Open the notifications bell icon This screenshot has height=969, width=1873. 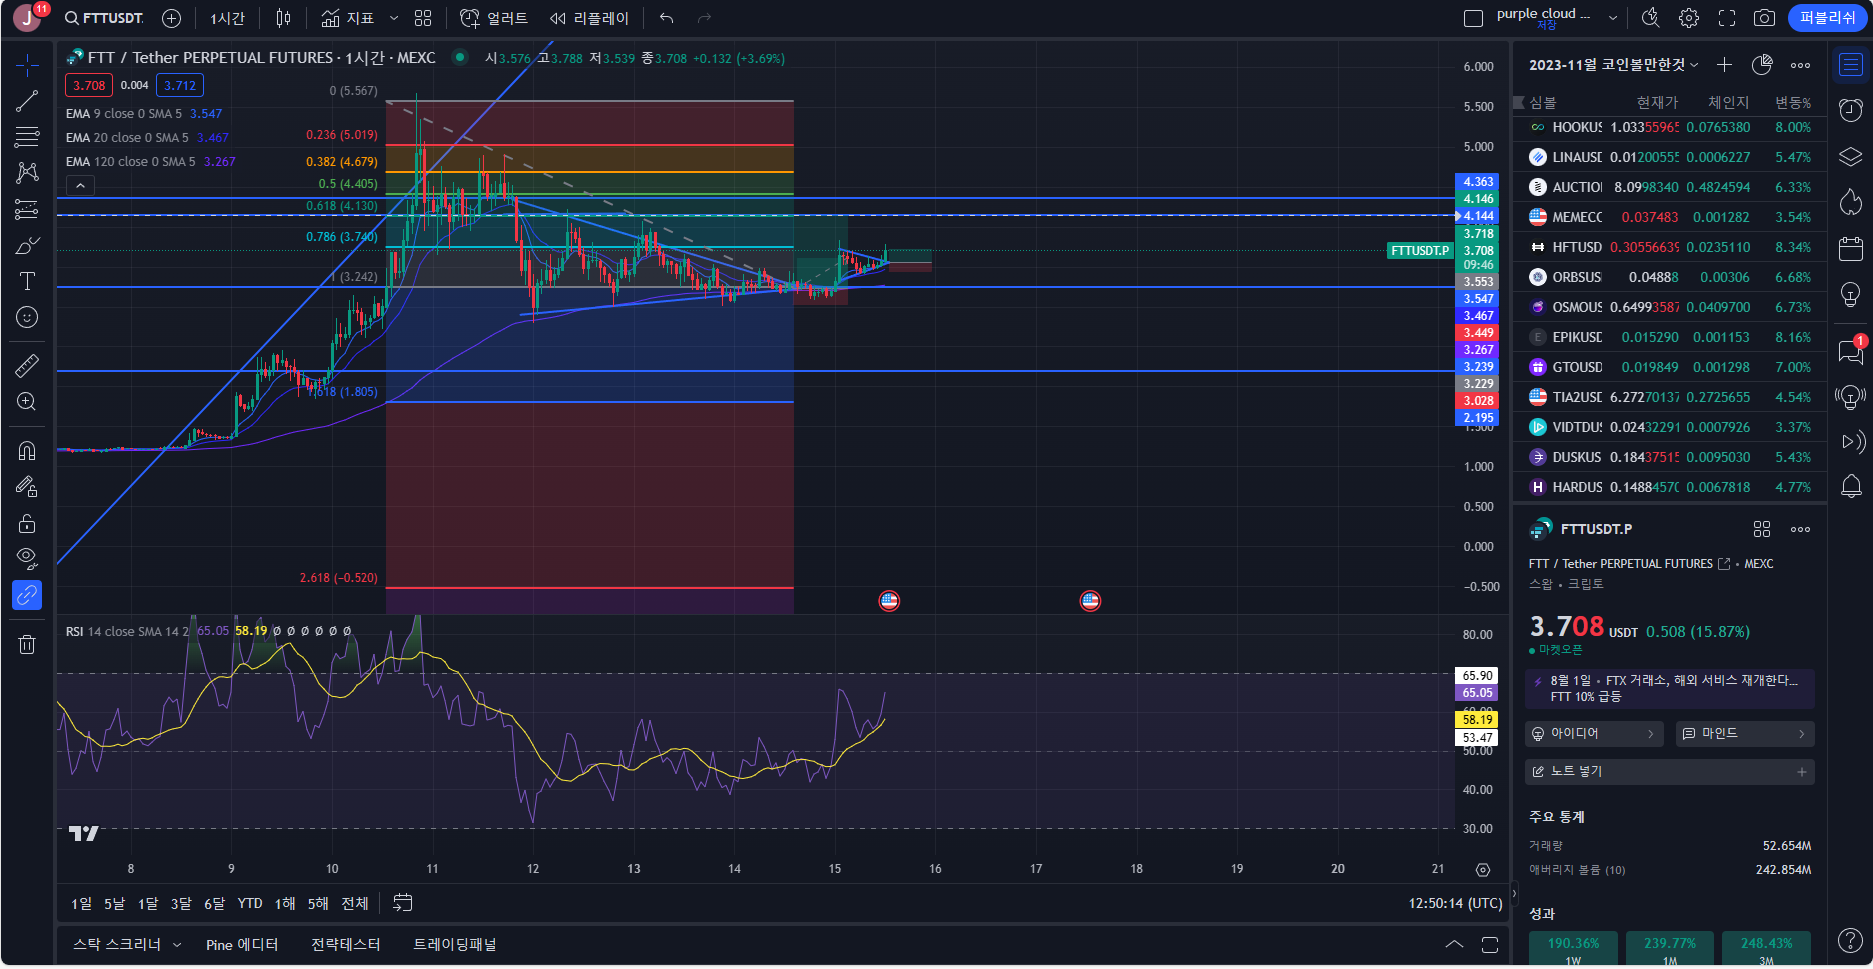pyautogui.click(x=1851, y=486)
